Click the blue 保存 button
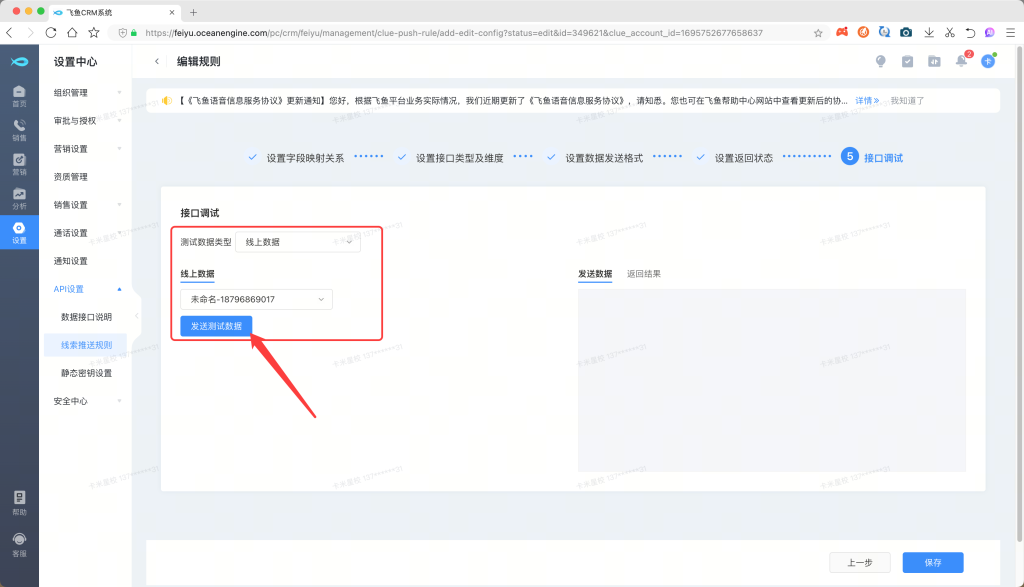This screenshot has width=1024, height=587. pyautogui.click(x=932, y=562)
